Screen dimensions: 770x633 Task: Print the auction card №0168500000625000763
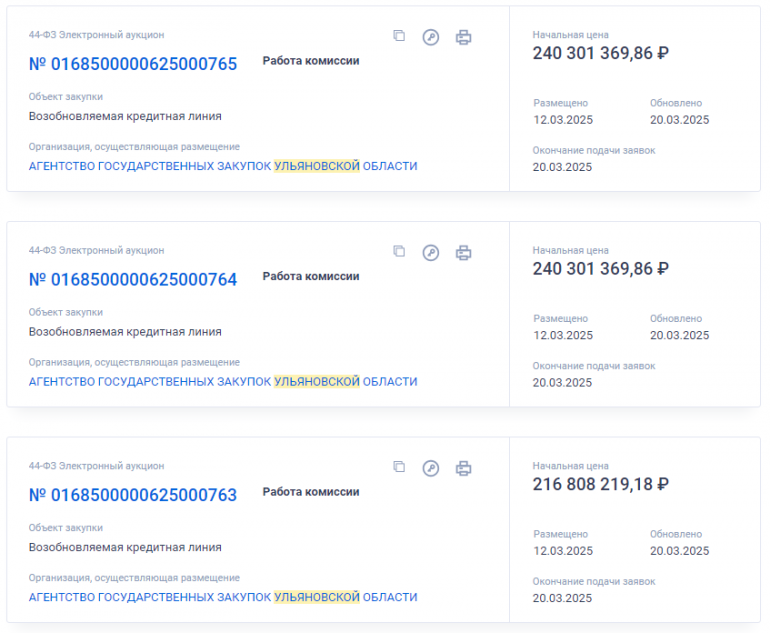[x=463, y=468]
